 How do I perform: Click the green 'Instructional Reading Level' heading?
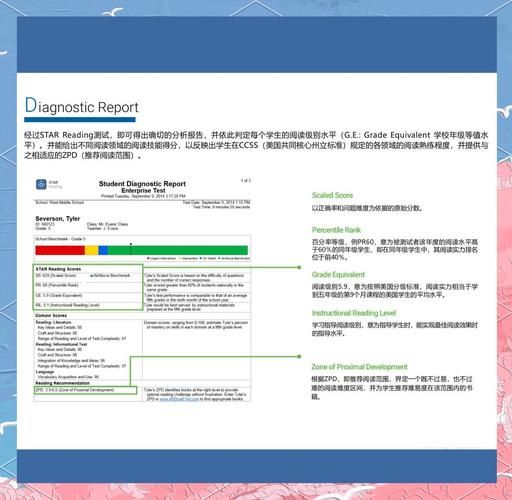[x=354, y=313]
